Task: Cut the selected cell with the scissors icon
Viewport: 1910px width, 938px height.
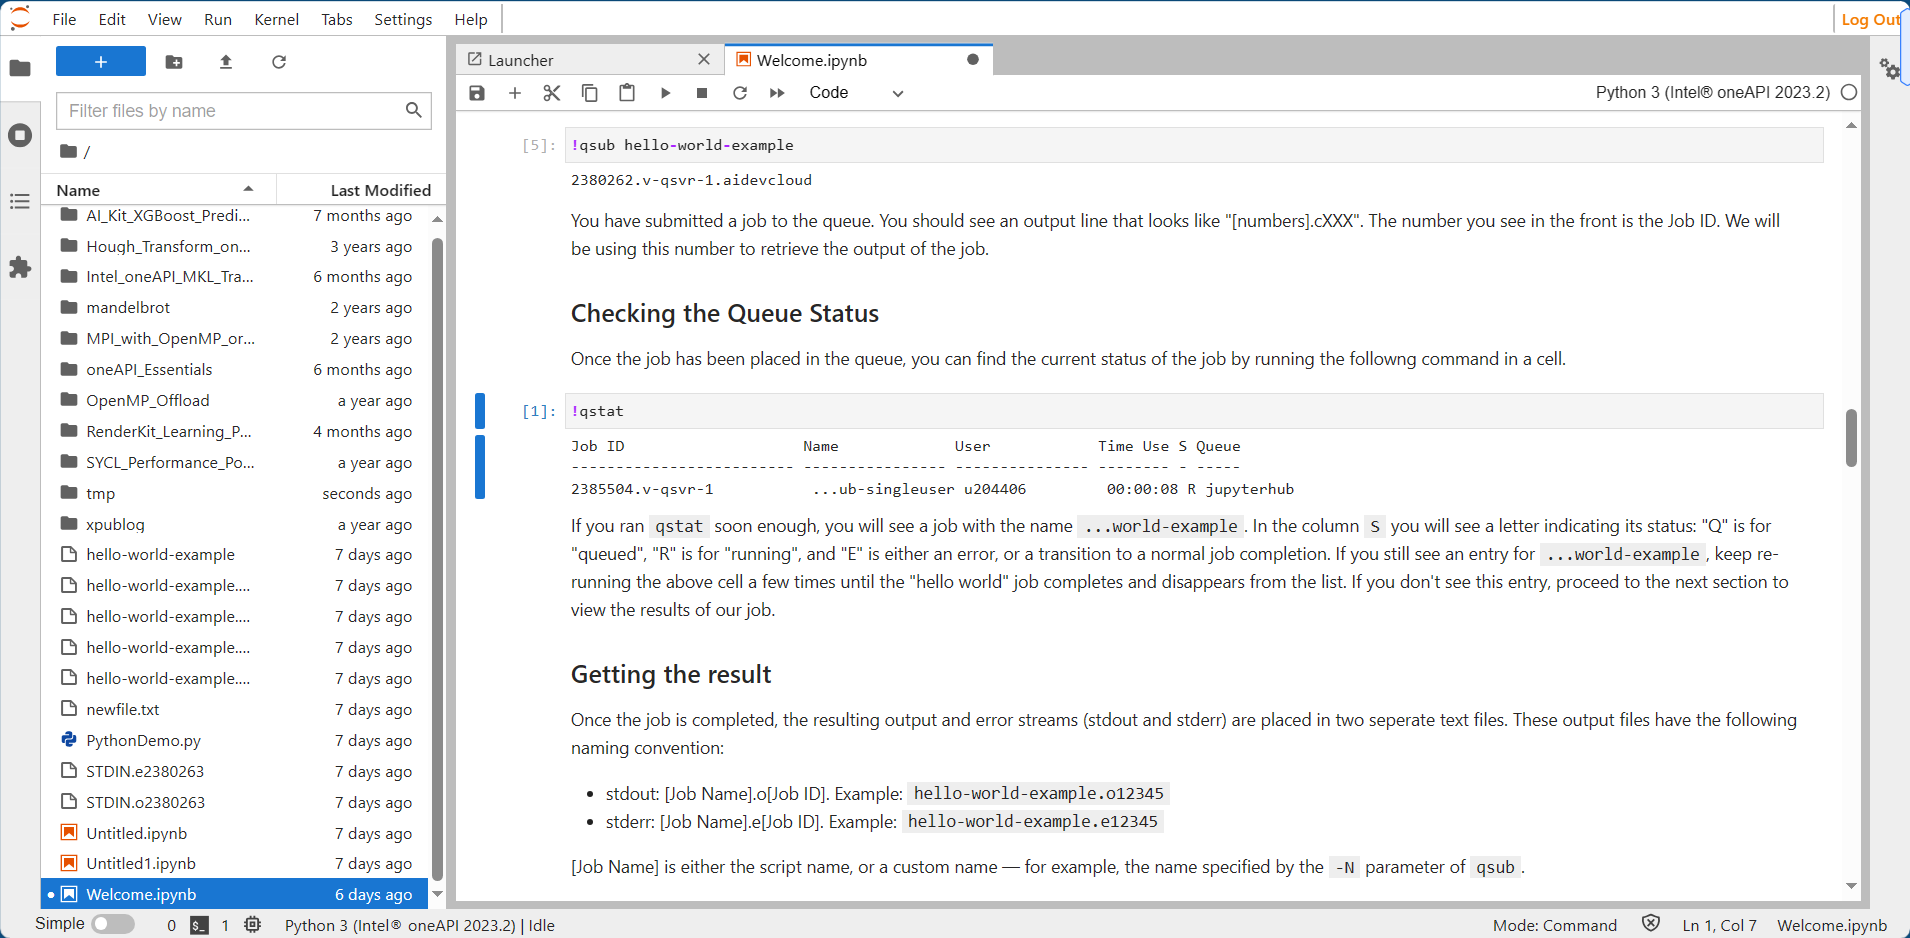Action: [551, 93]
